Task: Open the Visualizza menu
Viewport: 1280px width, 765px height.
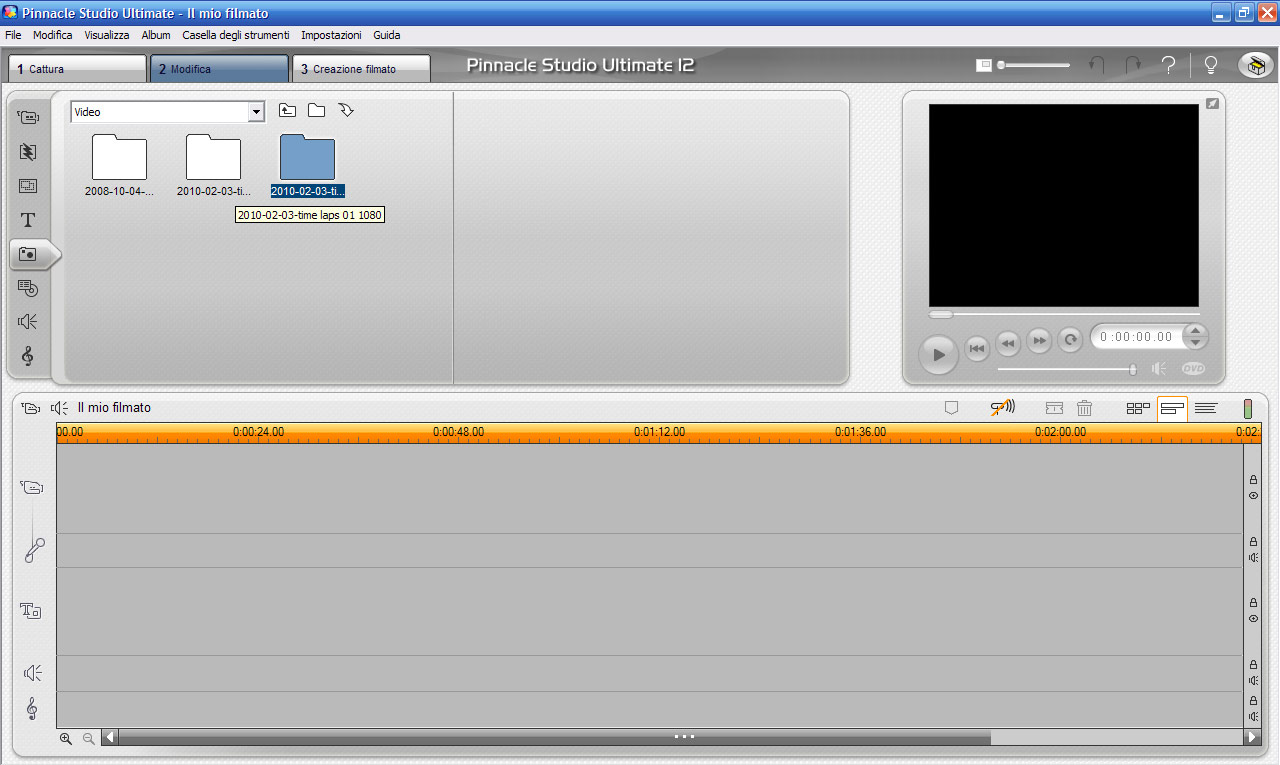Action: point(107,35)
